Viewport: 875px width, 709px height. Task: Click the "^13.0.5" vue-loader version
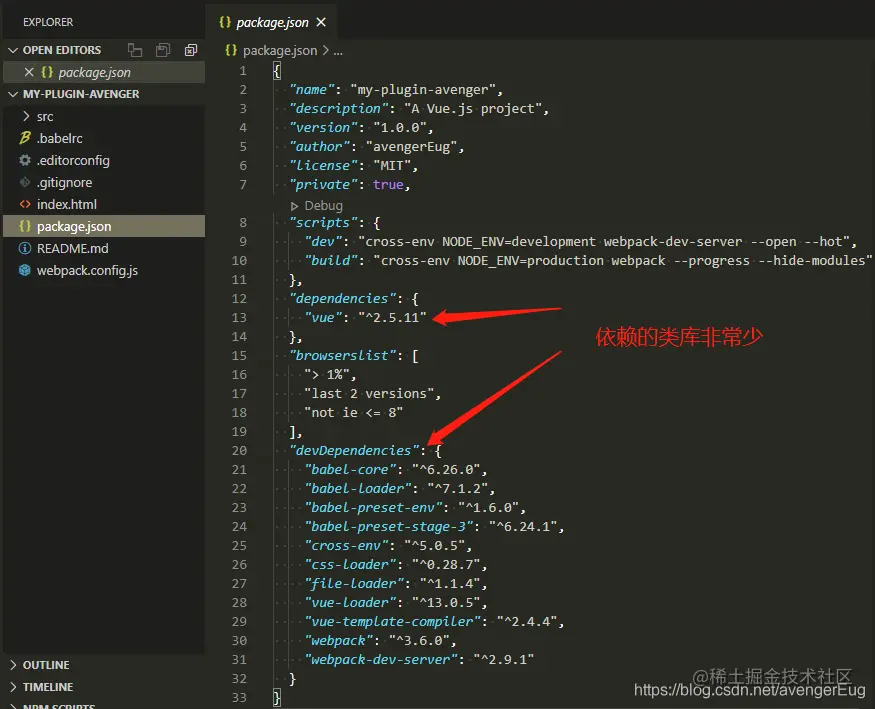tap(446, 602)
